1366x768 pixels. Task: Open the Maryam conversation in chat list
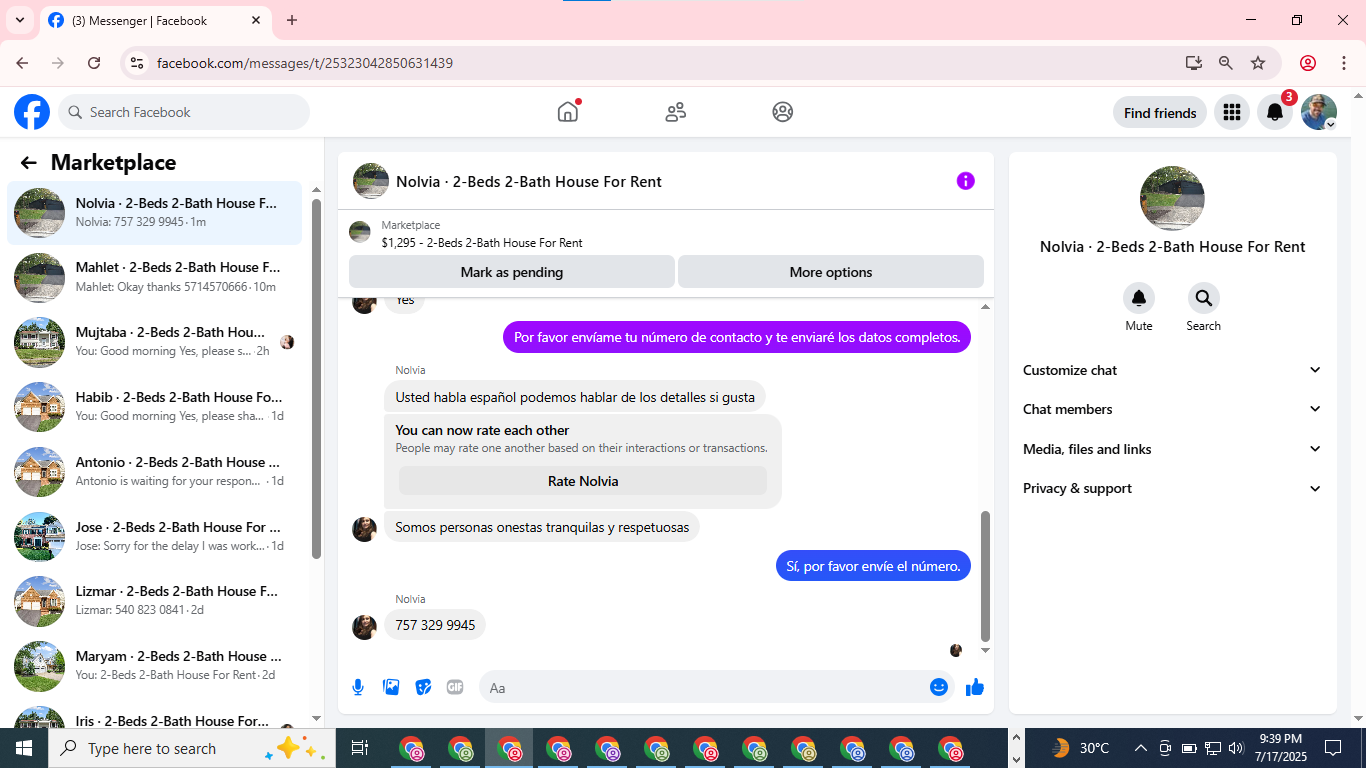point(155,666)
